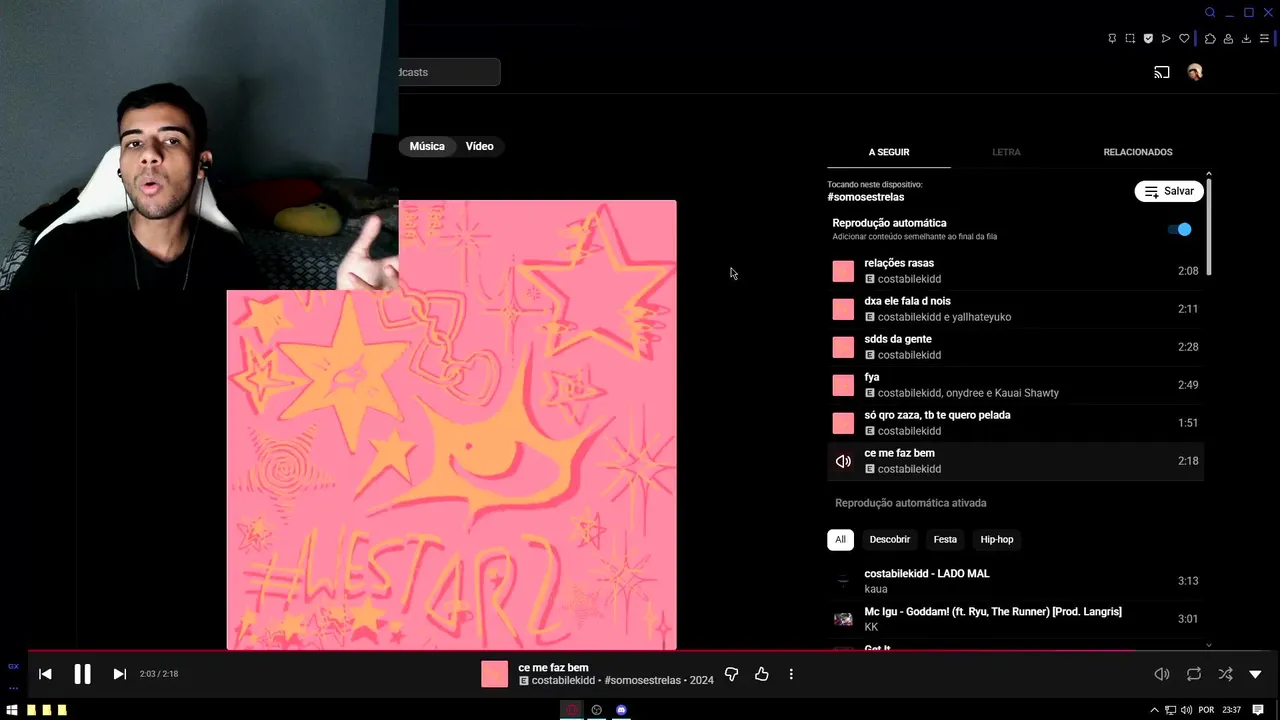Open the Windows Start menu
This screenshot has height=720, width=1280.
[x=11, y=710]
